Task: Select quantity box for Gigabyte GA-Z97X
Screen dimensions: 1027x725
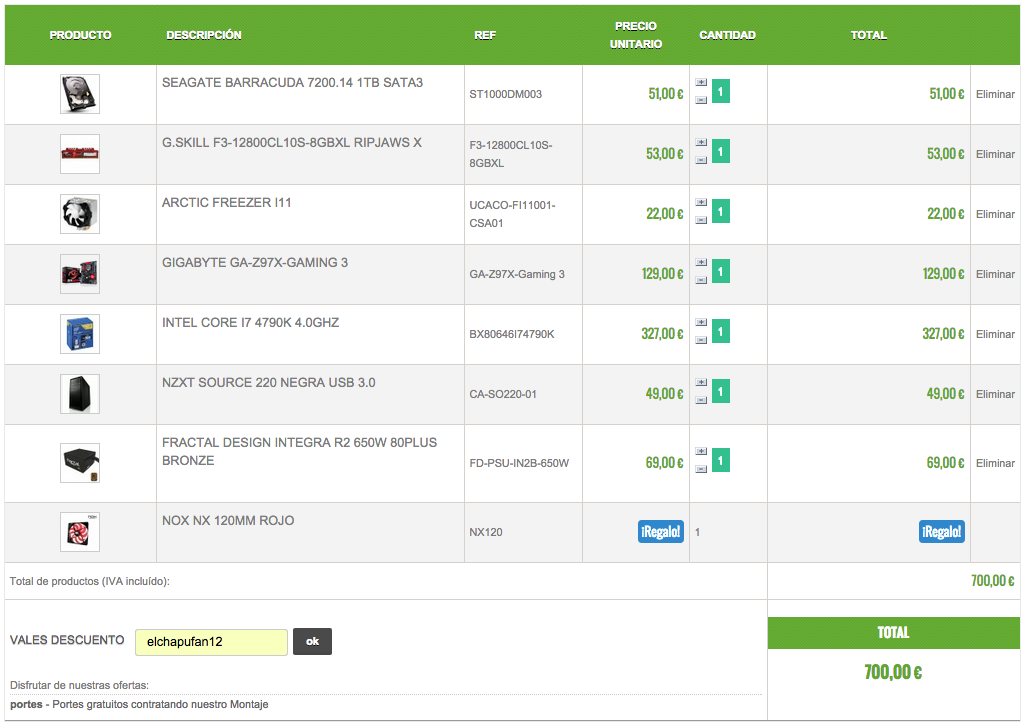Action: (x=720, y=271)
